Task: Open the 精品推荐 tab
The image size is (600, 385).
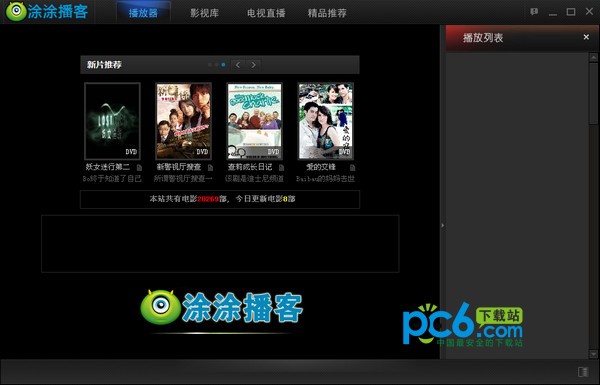Action: [x=327, y=13]
